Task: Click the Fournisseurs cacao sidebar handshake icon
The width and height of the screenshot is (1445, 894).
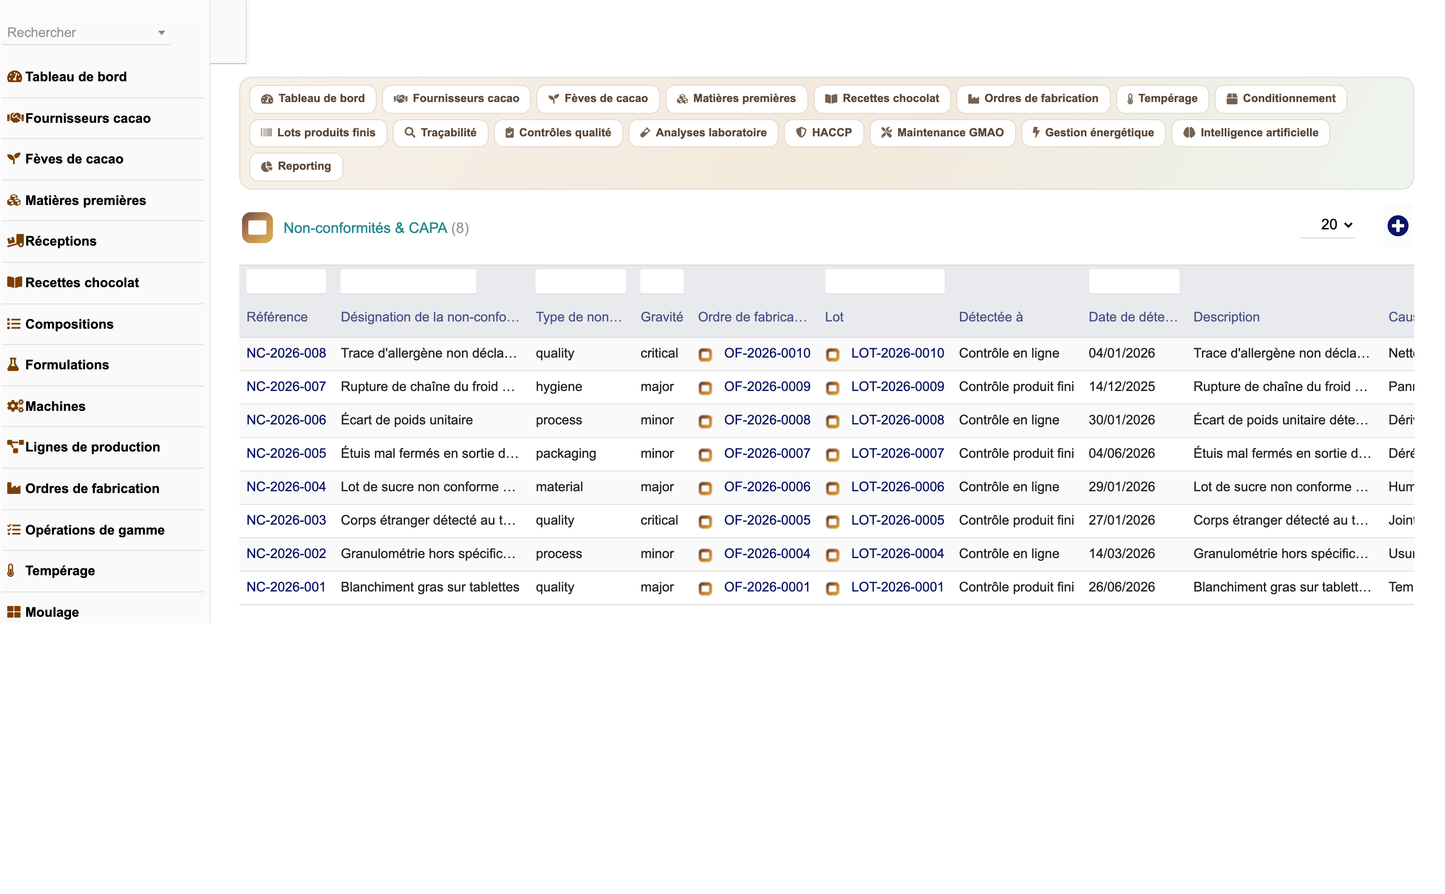Action: pyautogui.click(x=15, y=118)
